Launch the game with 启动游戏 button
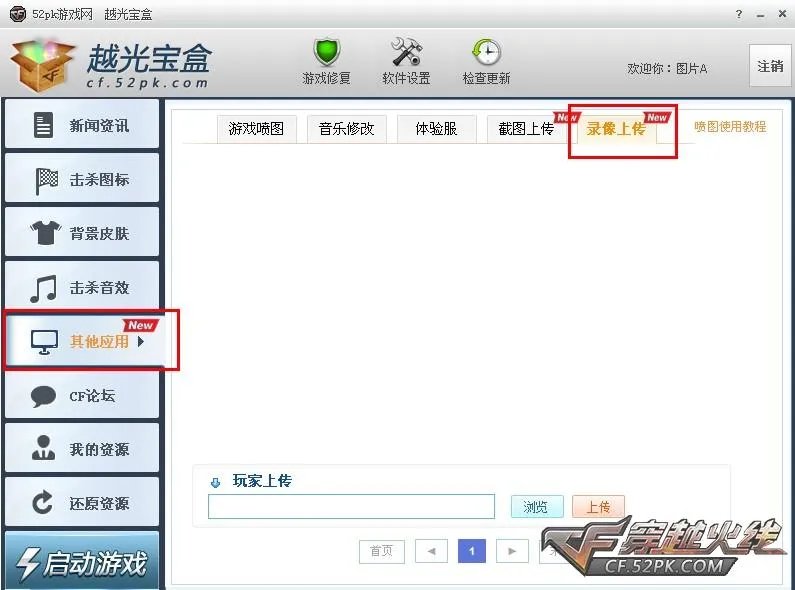Viewport: 795px width, 590px height. (82, 561)
